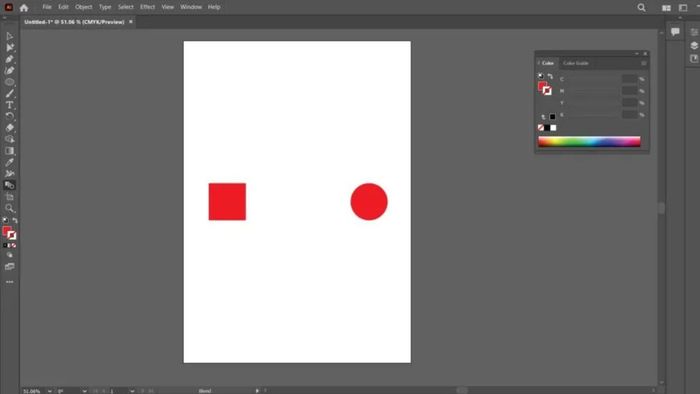Open the search icon at top right
The image size is (700, 394).
(642, 8)
